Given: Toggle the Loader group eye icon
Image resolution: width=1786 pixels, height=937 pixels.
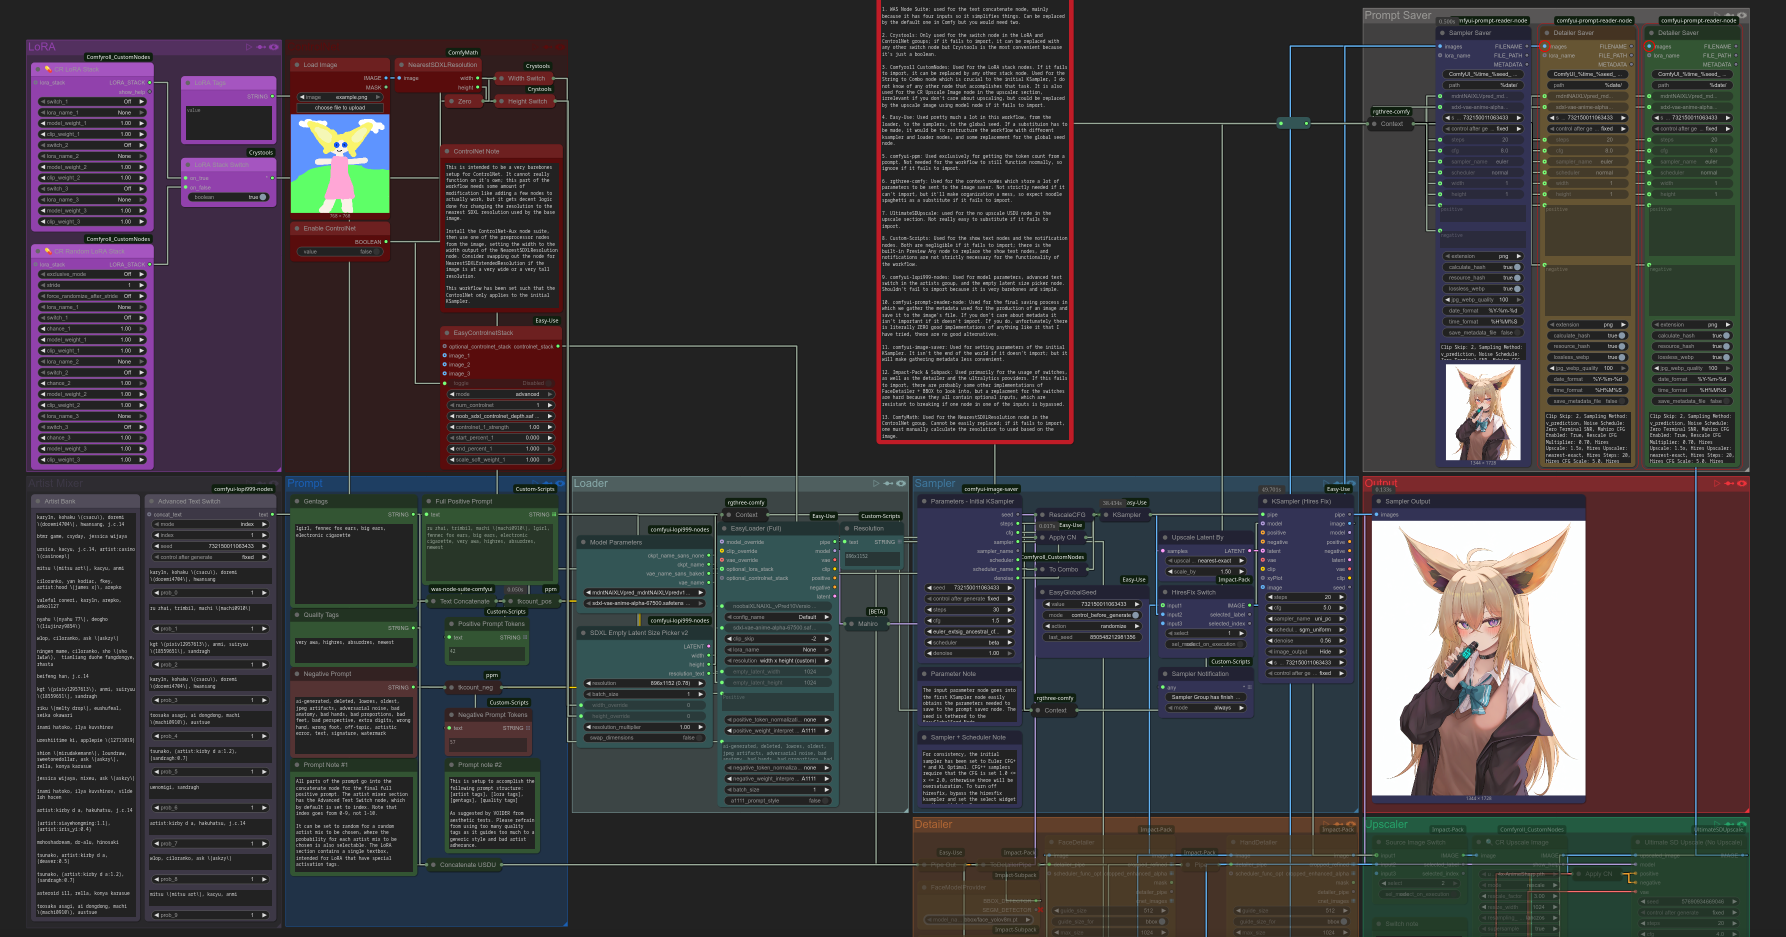Looking at the screenshot, I should click(x=900, y=484).
